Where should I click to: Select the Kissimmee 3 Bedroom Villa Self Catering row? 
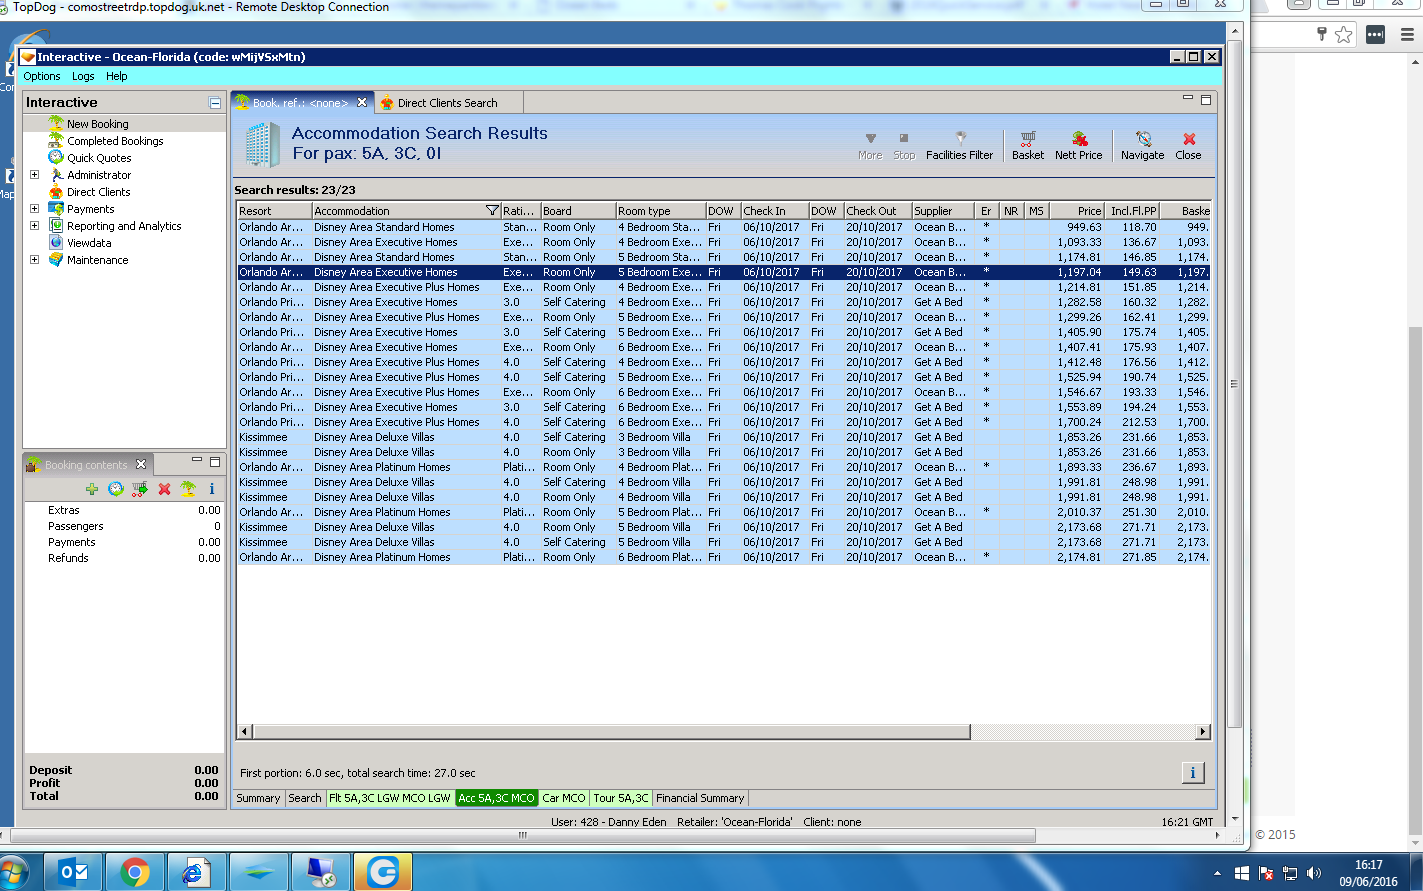tap(723, 437)
